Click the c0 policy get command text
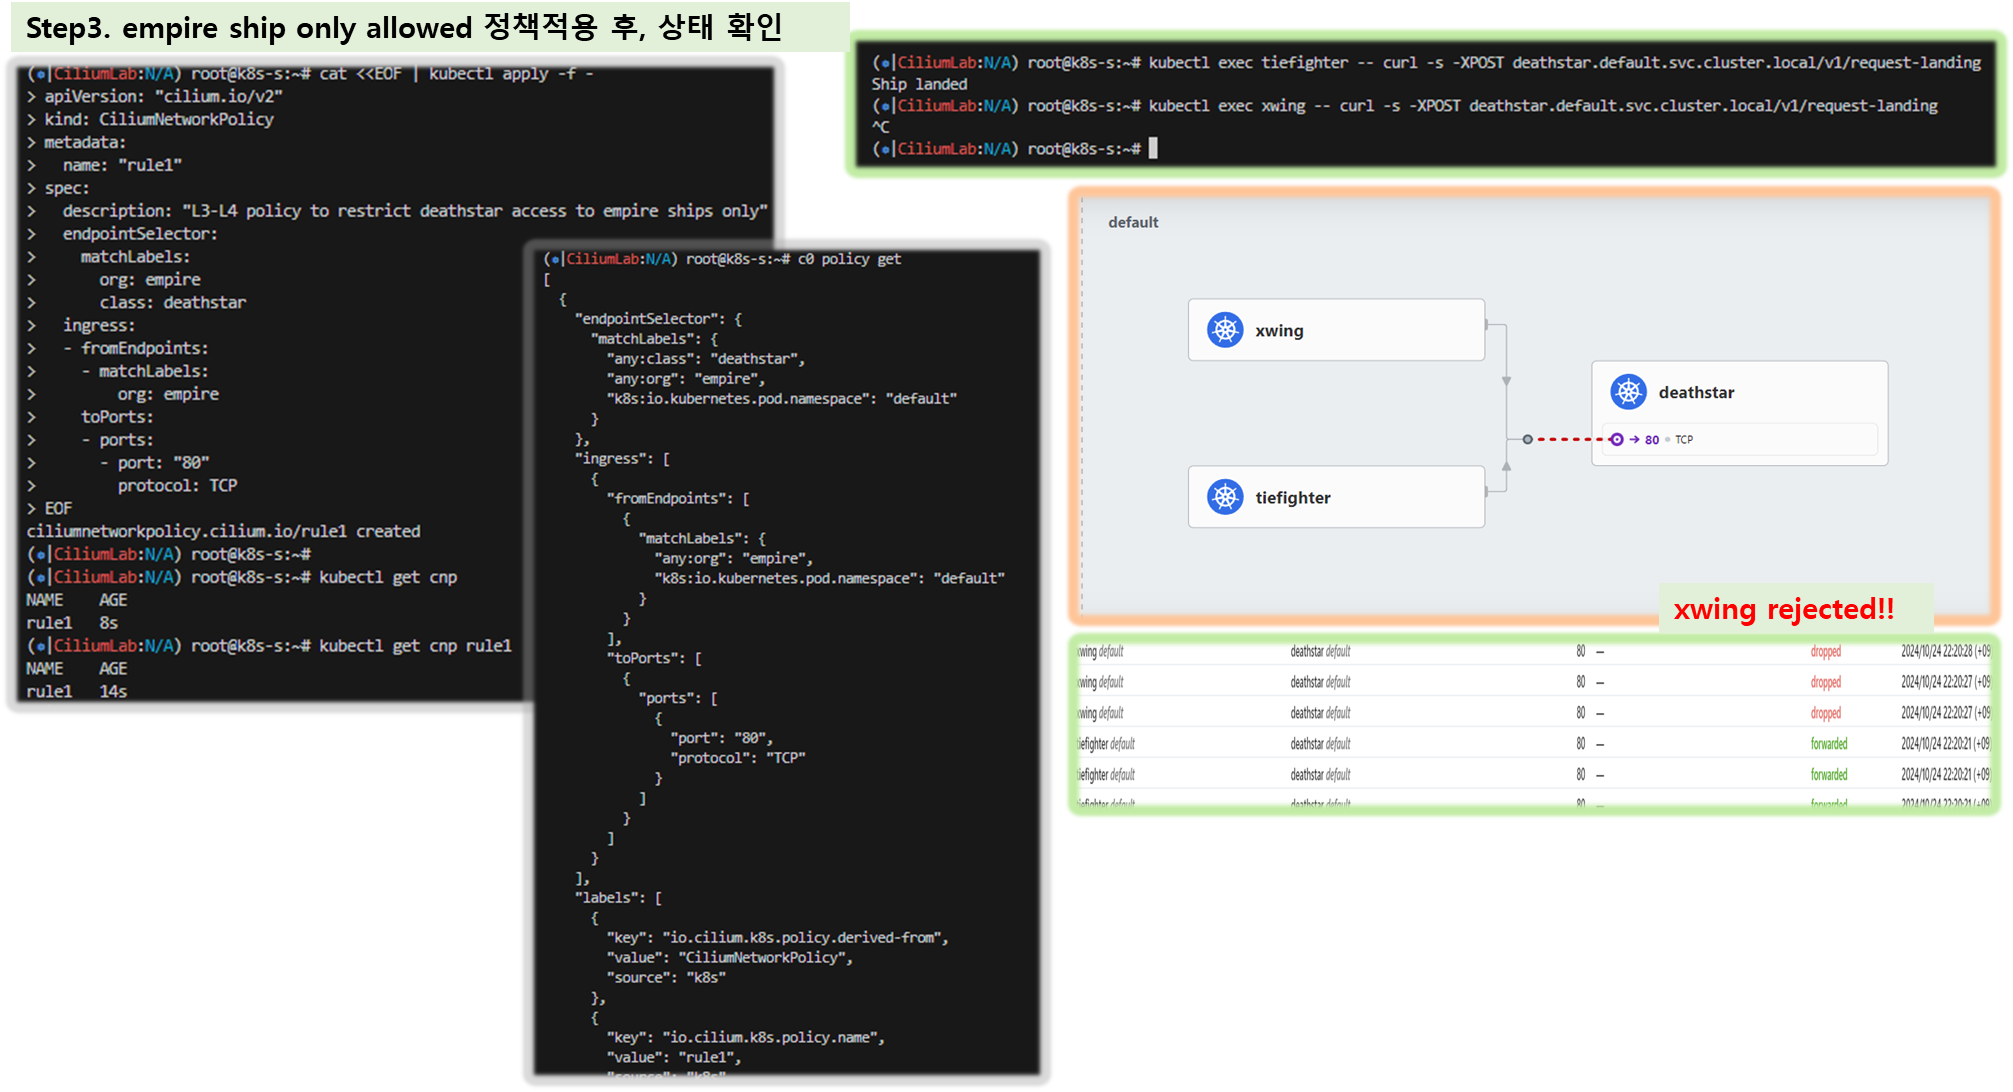Screen dimensions: 2013x1092 [849, 259]
